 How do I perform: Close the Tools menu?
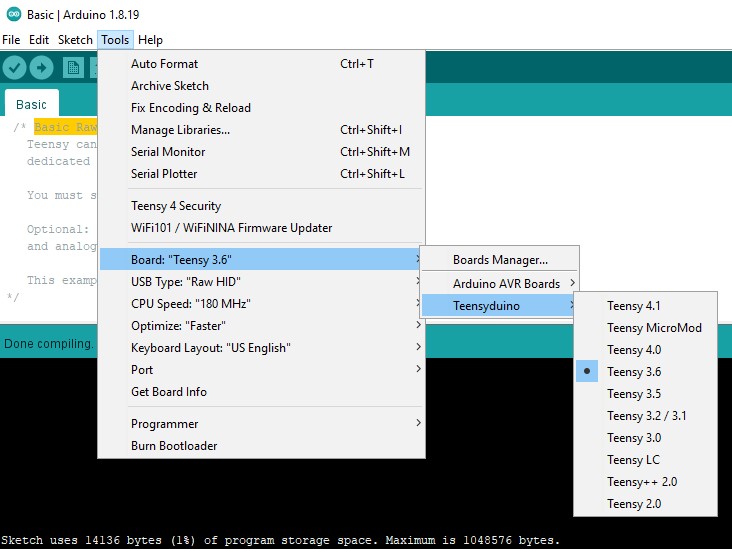[x=115, y=40]
